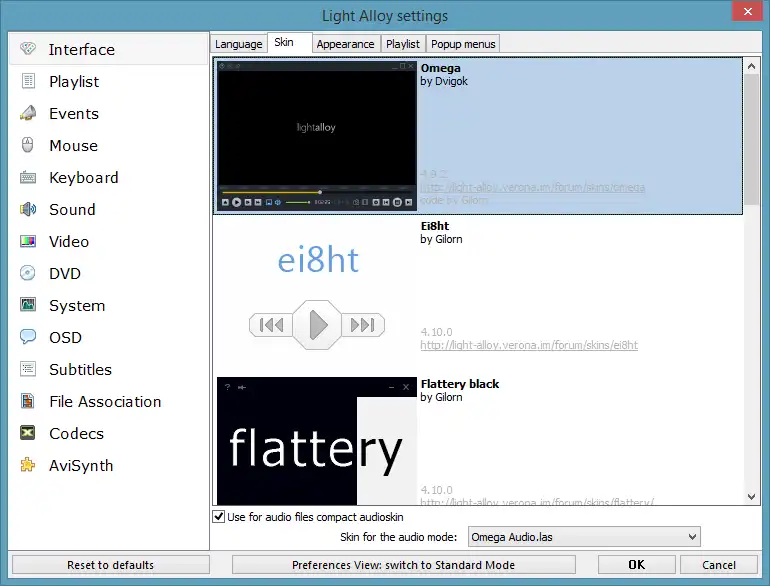
Task: Click the Video monitor icon
Action: point(28,241)
